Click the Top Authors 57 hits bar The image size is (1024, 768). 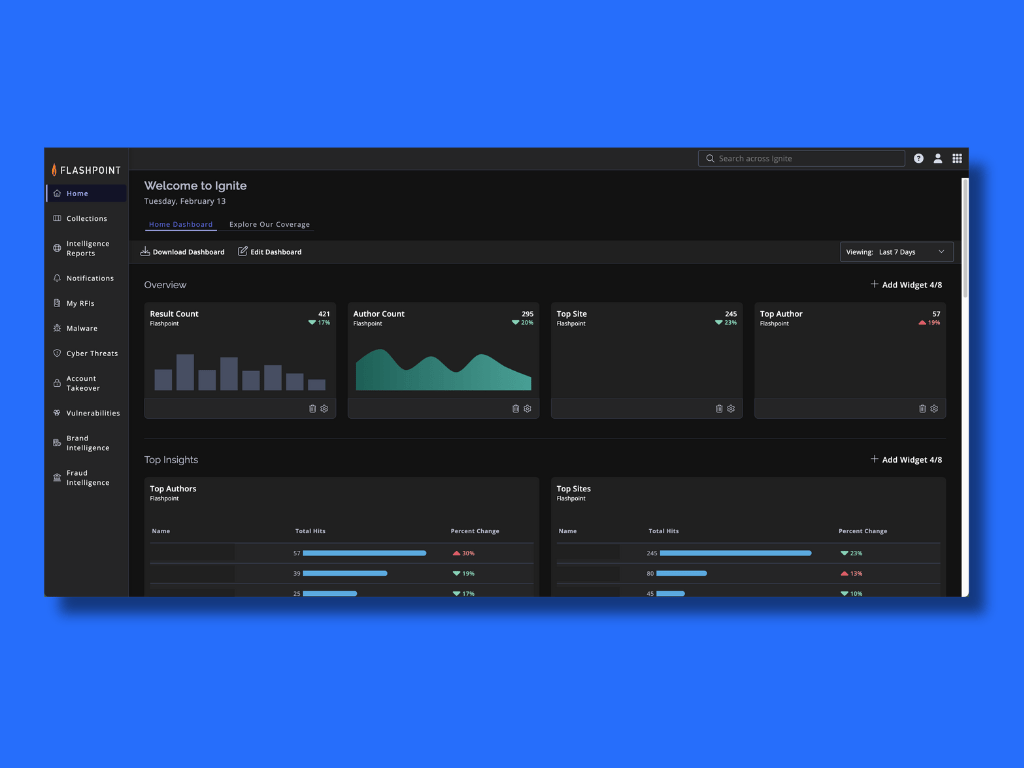tap(364, 553)
